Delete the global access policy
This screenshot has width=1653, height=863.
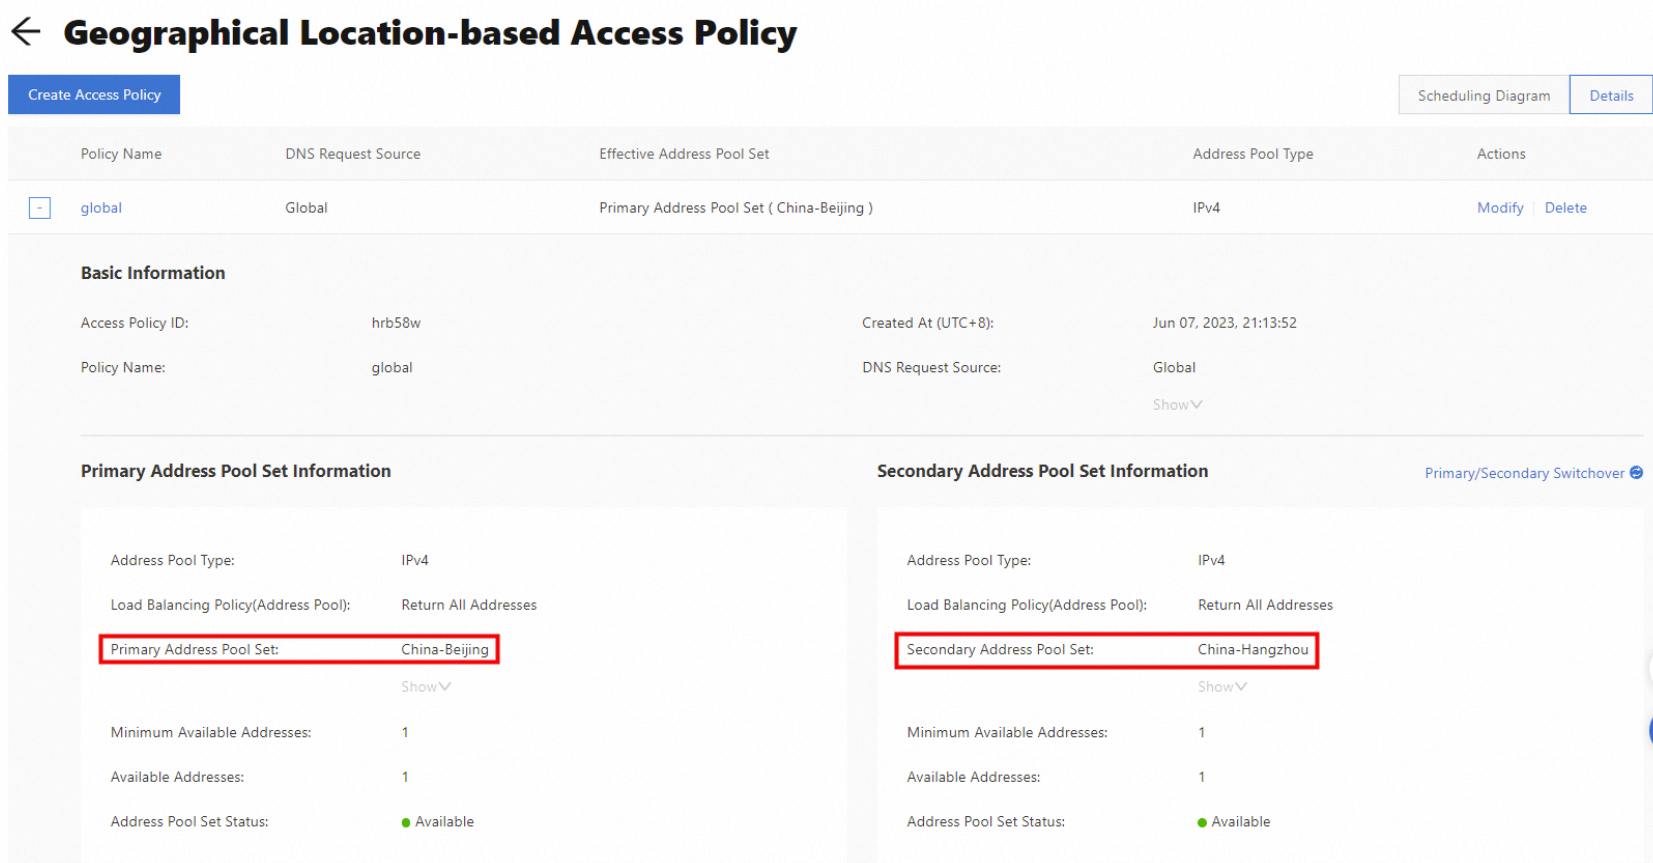pyautogui.click(x=1565, y=208)
